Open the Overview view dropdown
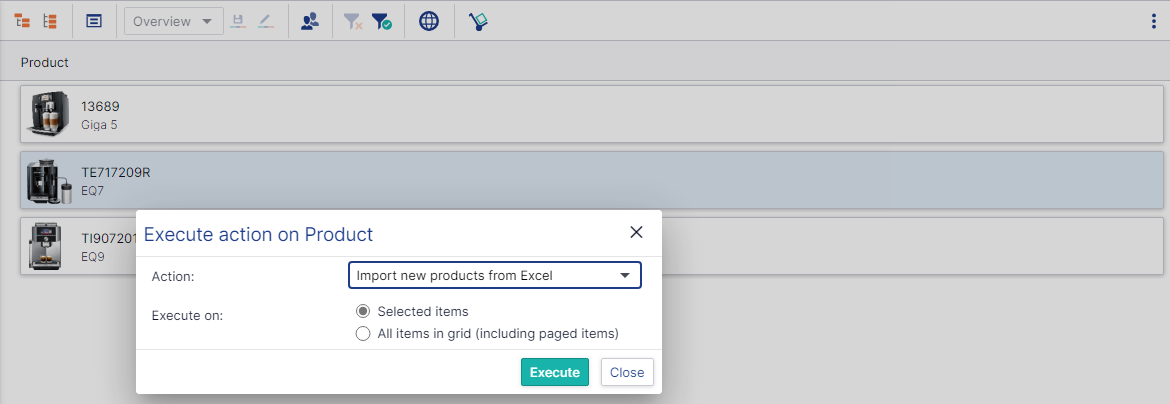Viewport: 1170px width, 404px height. pyautogui.click(x=174, y=22)
